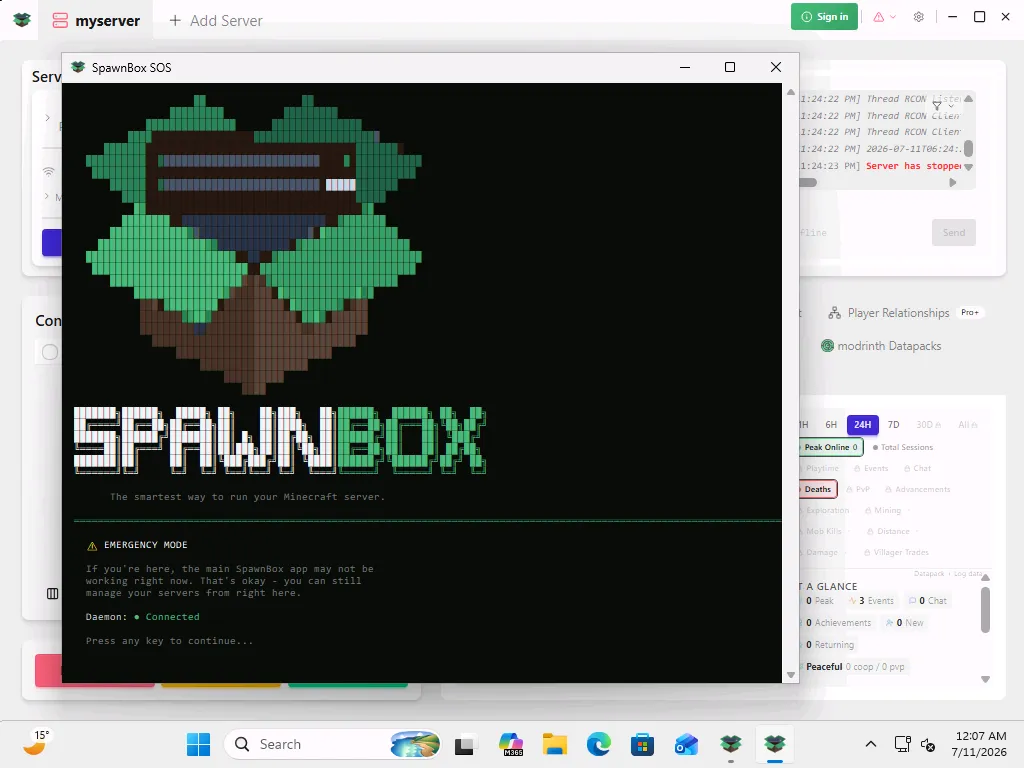The height and width of the screenshot is (768, 1024).
Task: Click the At a Glance scrollbar thumb
Action: point(985,610)
